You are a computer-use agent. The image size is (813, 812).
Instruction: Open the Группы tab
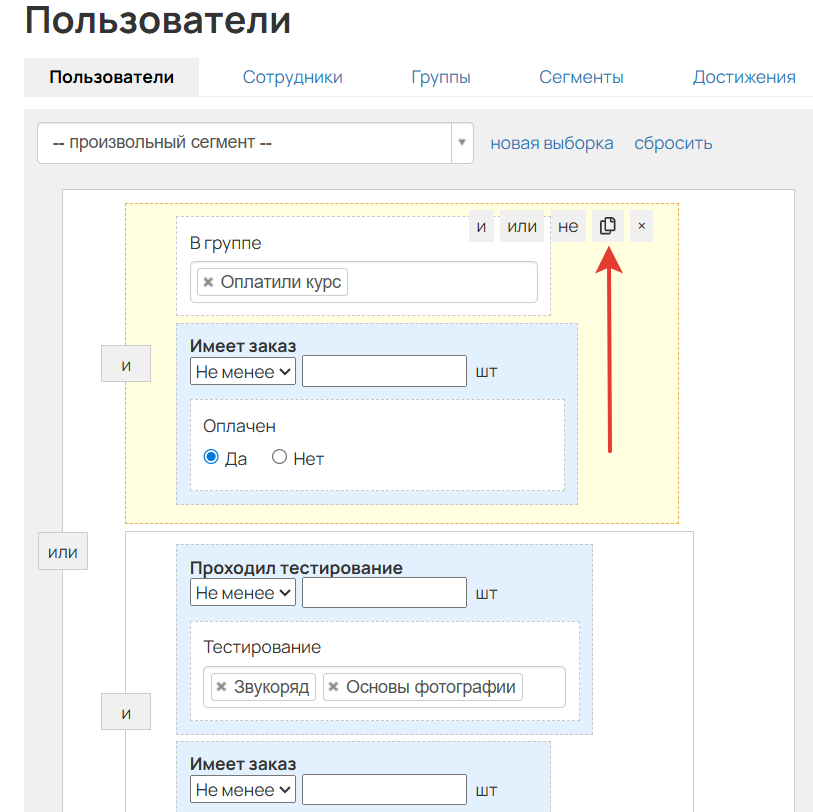point(441,77)
